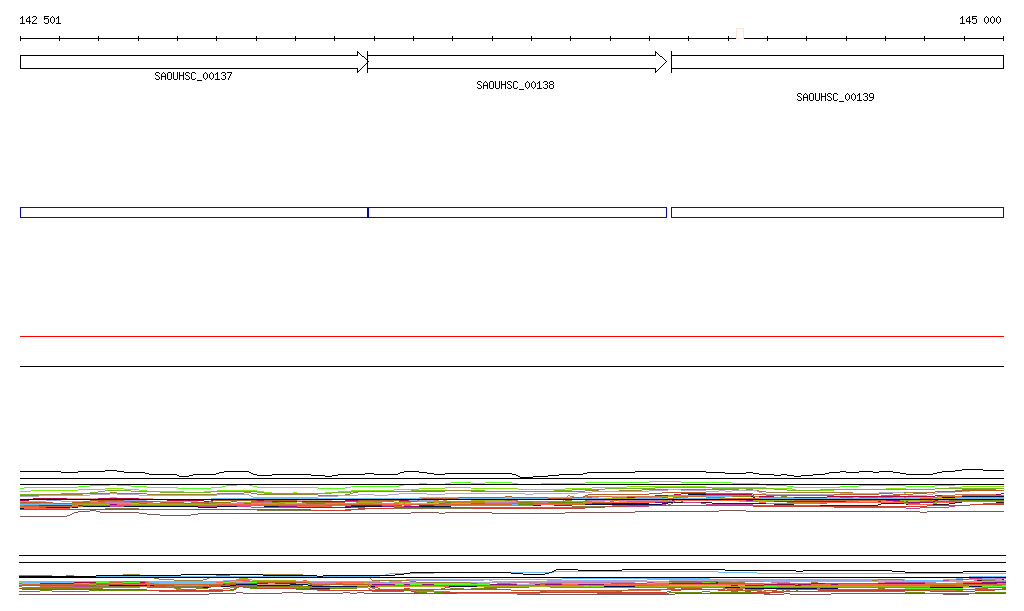Select the SAOUHSC_00139 label text

(x=835, y=98)
